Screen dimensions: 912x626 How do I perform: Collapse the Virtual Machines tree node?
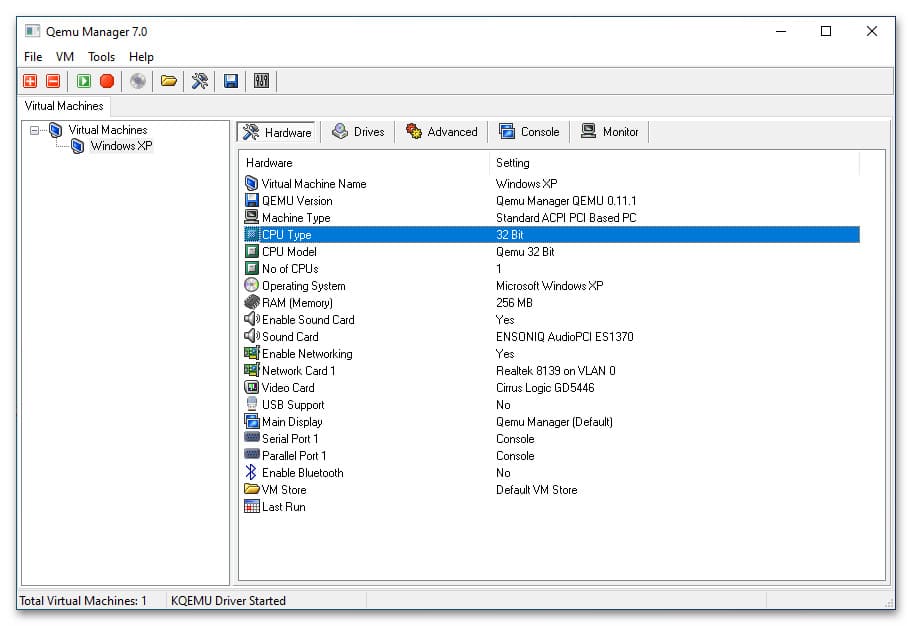point(34,130)
